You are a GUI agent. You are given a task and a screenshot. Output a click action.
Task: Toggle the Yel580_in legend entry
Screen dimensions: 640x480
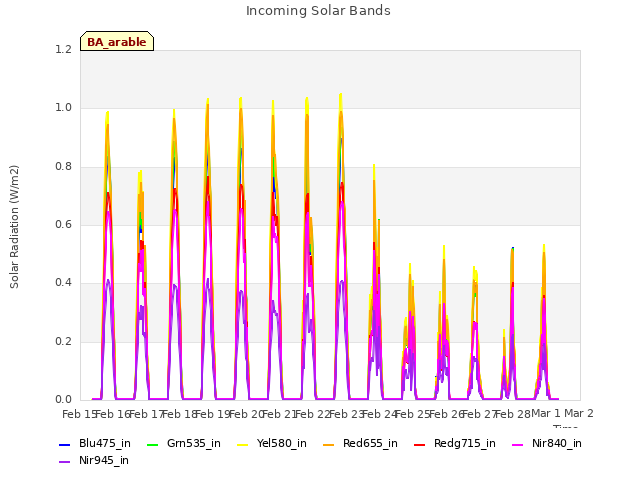[272, 444]
